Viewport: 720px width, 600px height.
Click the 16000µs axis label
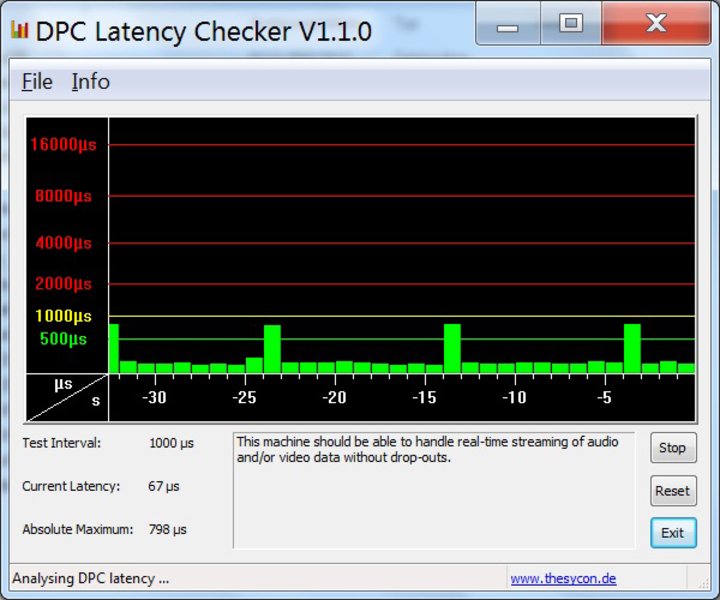point(63,145)
